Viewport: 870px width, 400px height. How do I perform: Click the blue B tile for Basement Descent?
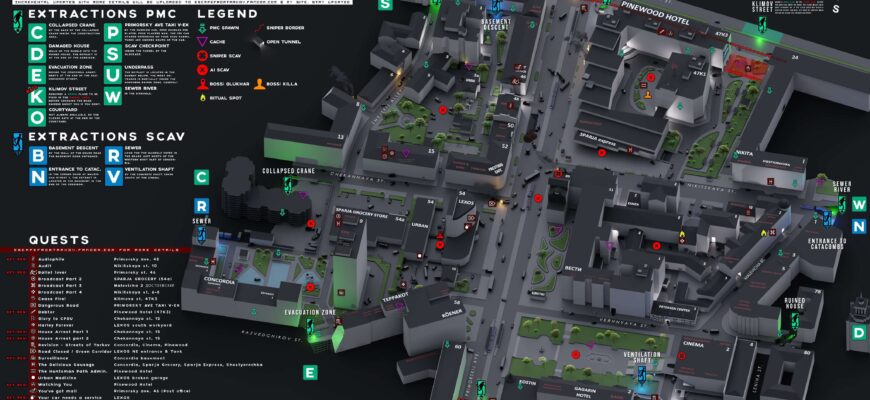(37, 156)
